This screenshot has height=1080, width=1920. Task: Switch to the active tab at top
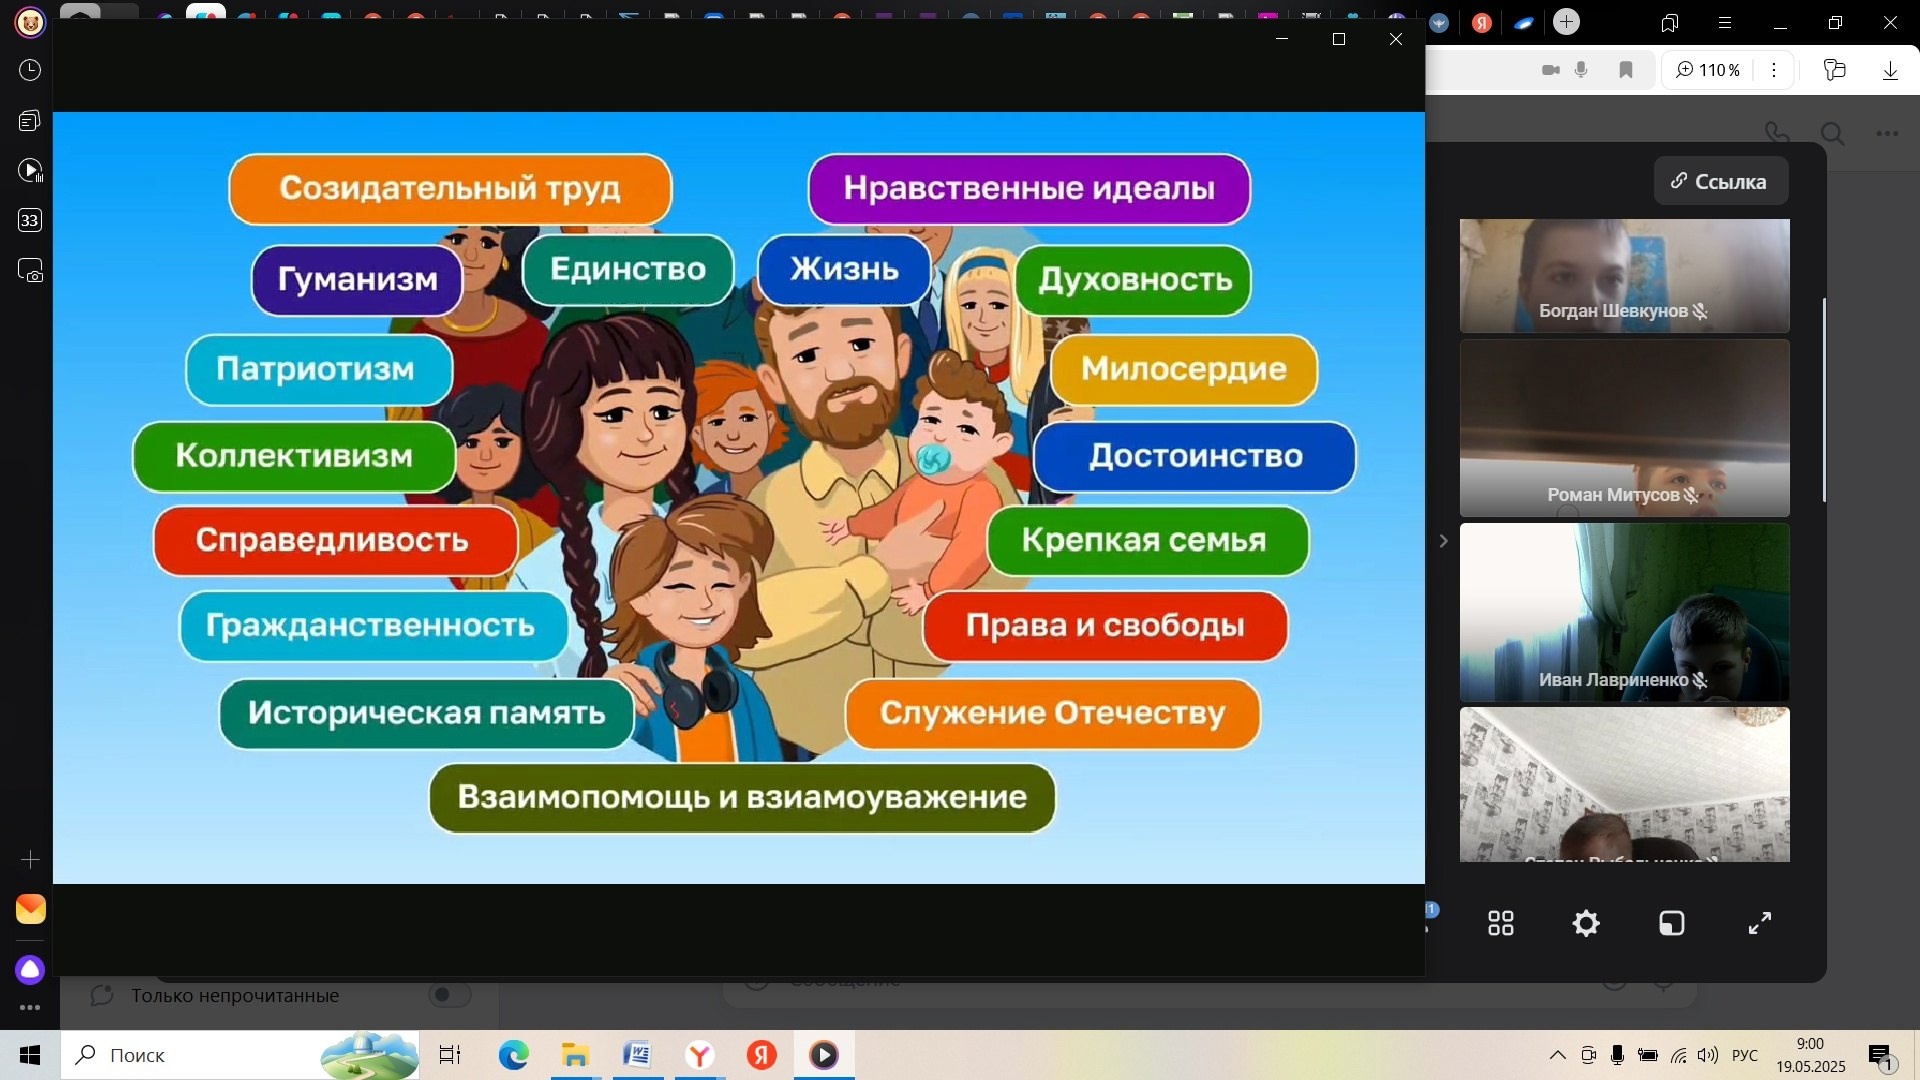point(205,14)
